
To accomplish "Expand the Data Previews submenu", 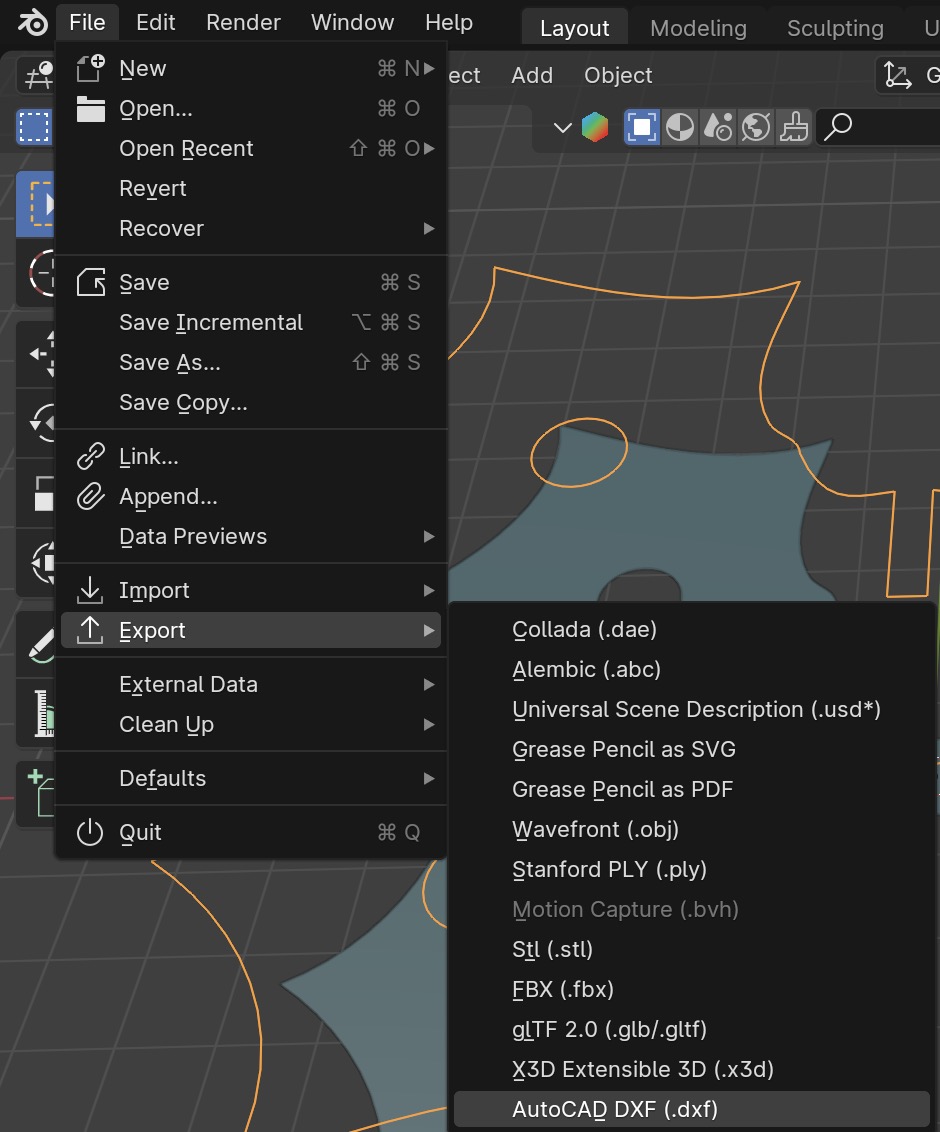I will pyautogui.click(x=251, y=536).
